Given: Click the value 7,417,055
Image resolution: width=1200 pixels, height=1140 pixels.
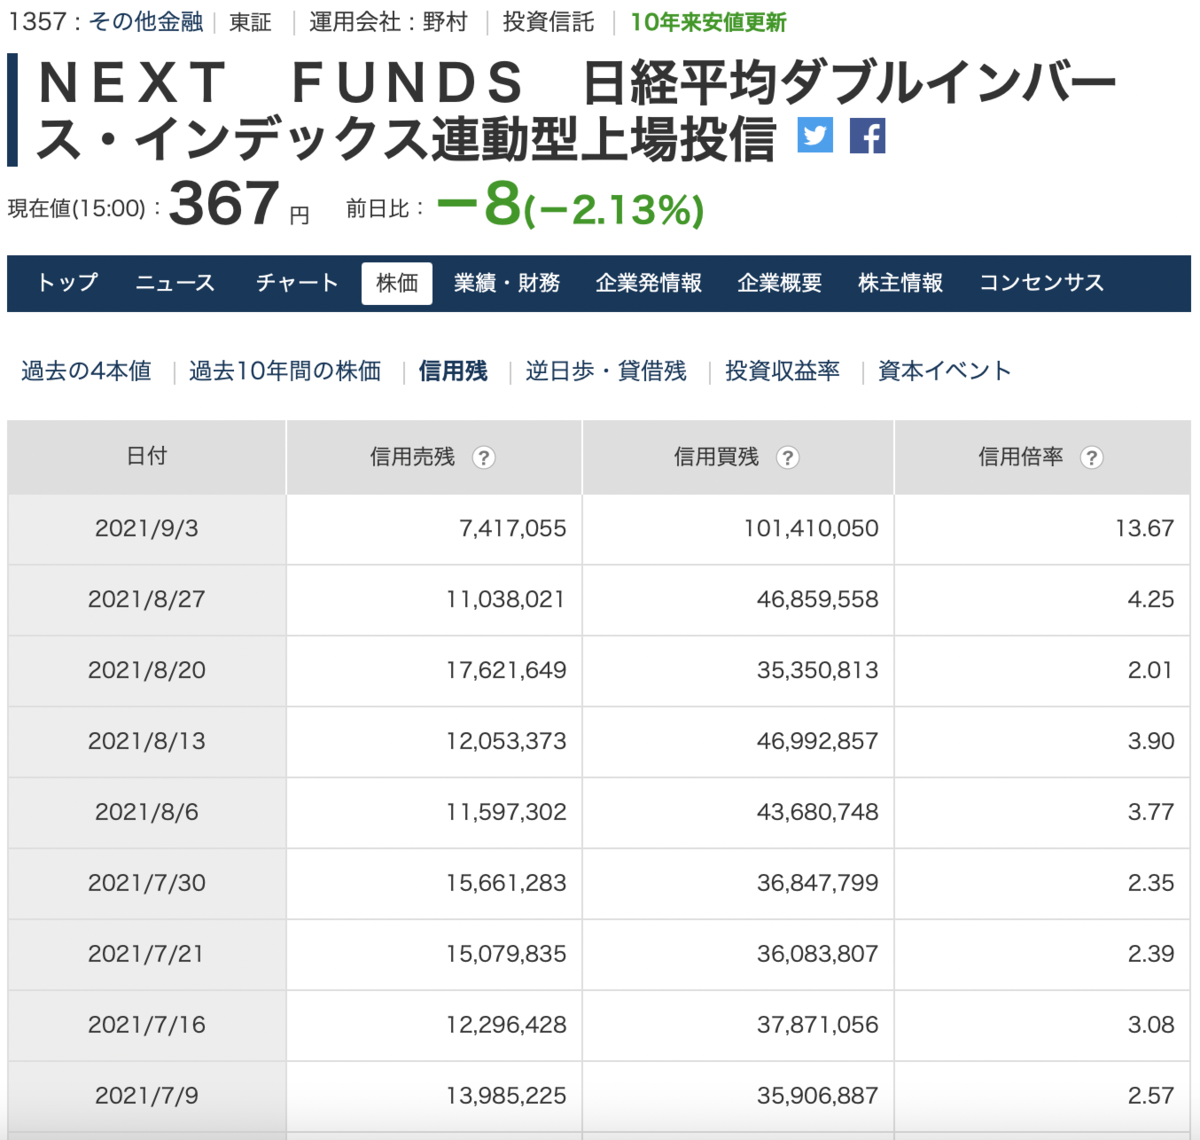Looking at the screenshot, I should (x=513, y=529).
